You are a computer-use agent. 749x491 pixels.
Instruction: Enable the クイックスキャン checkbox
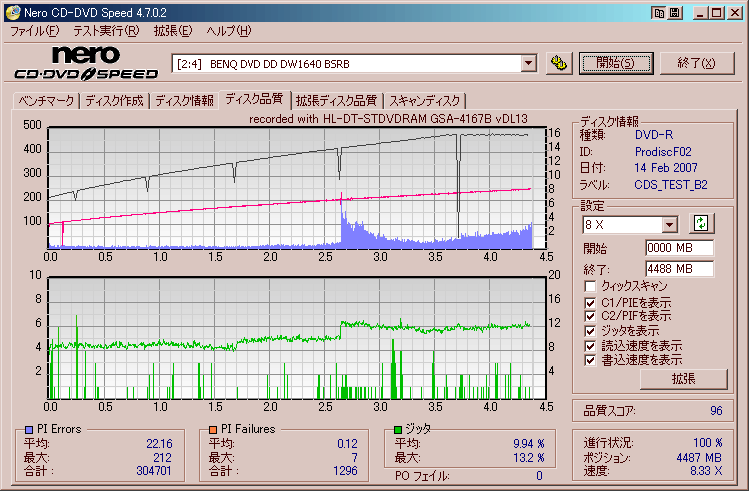[590, 286]
